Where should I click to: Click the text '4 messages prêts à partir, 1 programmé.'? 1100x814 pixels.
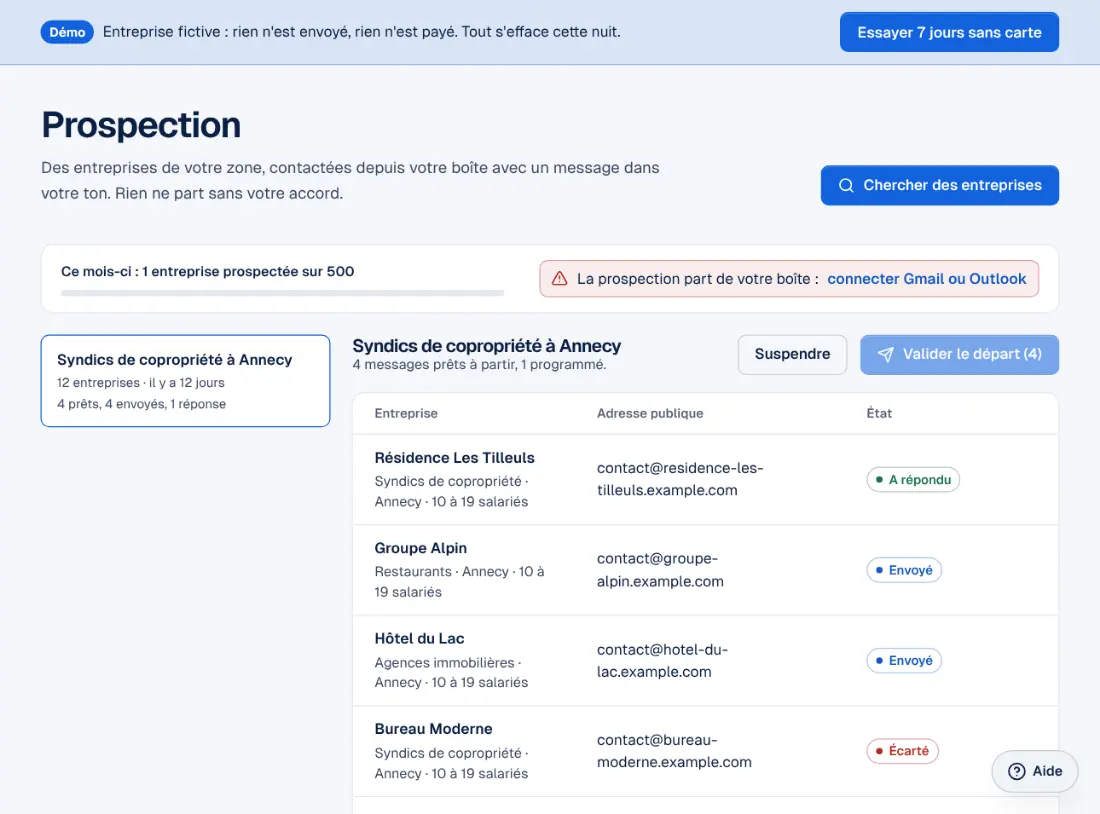coord(479,364)
